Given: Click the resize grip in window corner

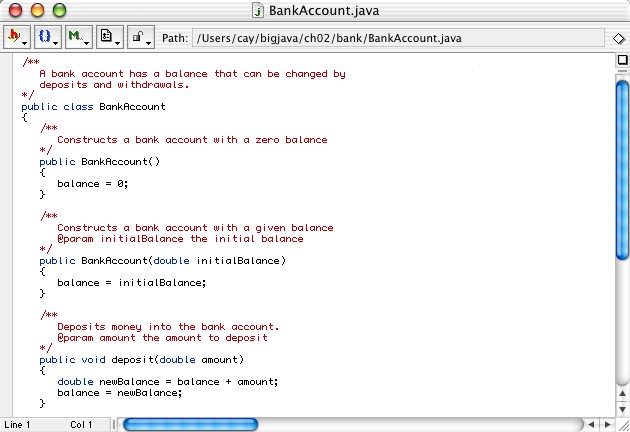Looking at the screenshot, I should pos(621,424).
